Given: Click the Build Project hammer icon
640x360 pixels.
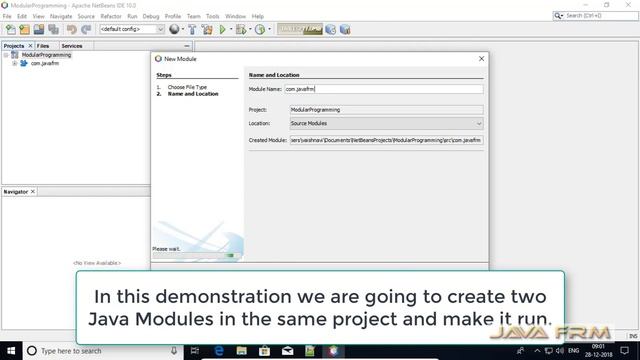Looking at the screenshot, I should coord(192,29).
